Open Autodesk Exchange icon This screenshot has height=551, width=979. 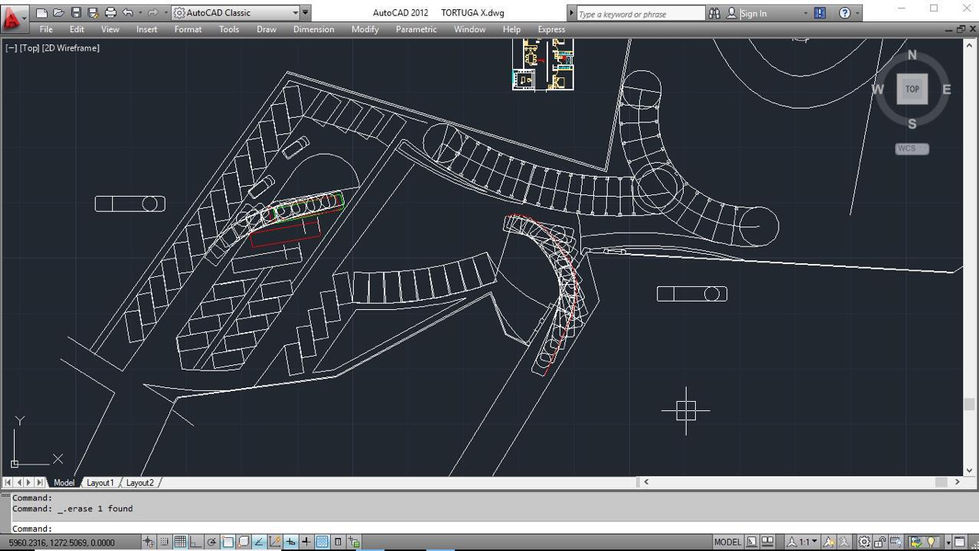coord(820,13)
